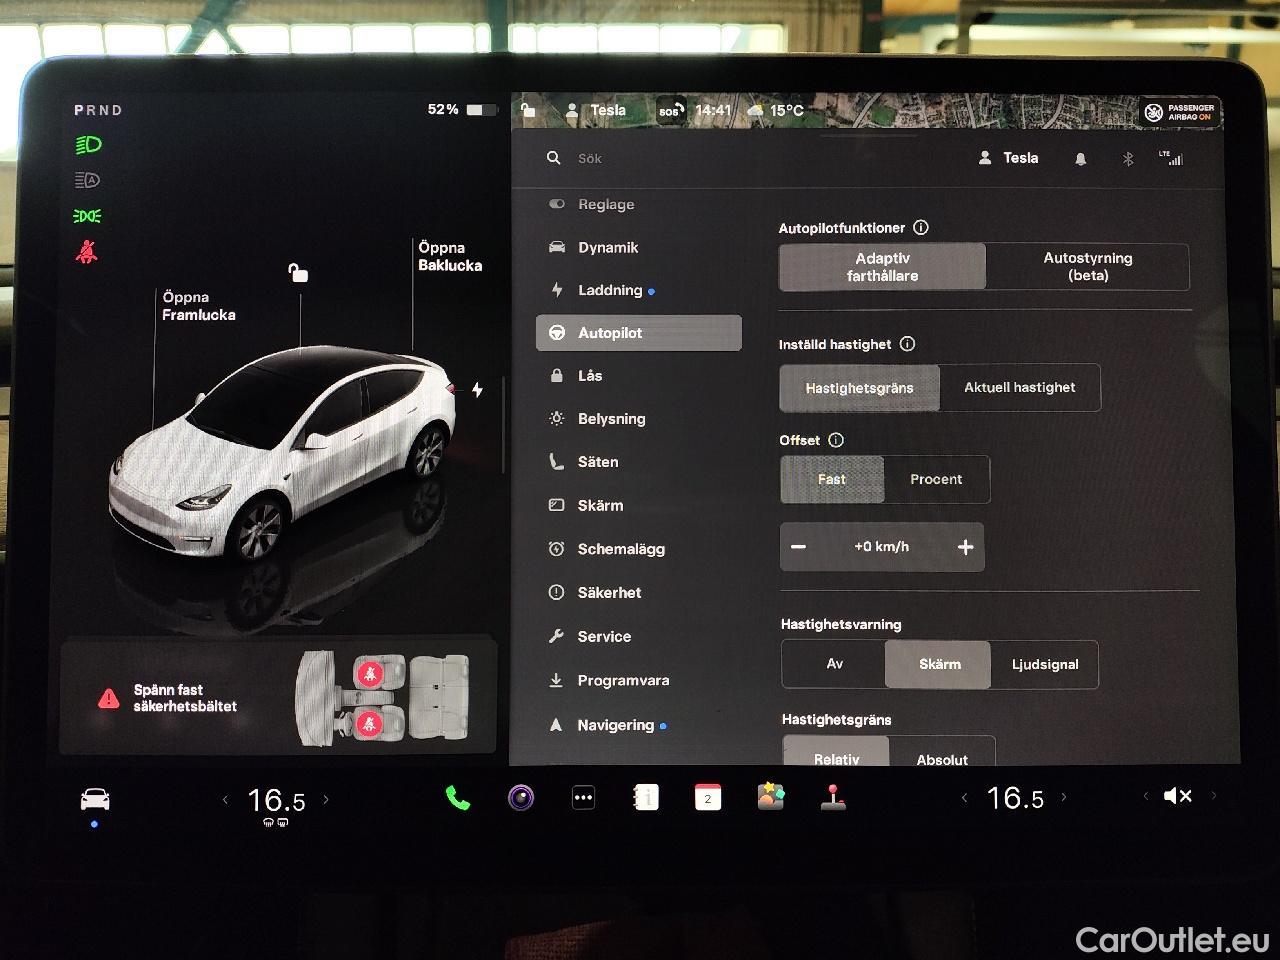Set Hastighetsvarning to Ljudsignal
1280x960 pixels.
[x=1045, y=664]
